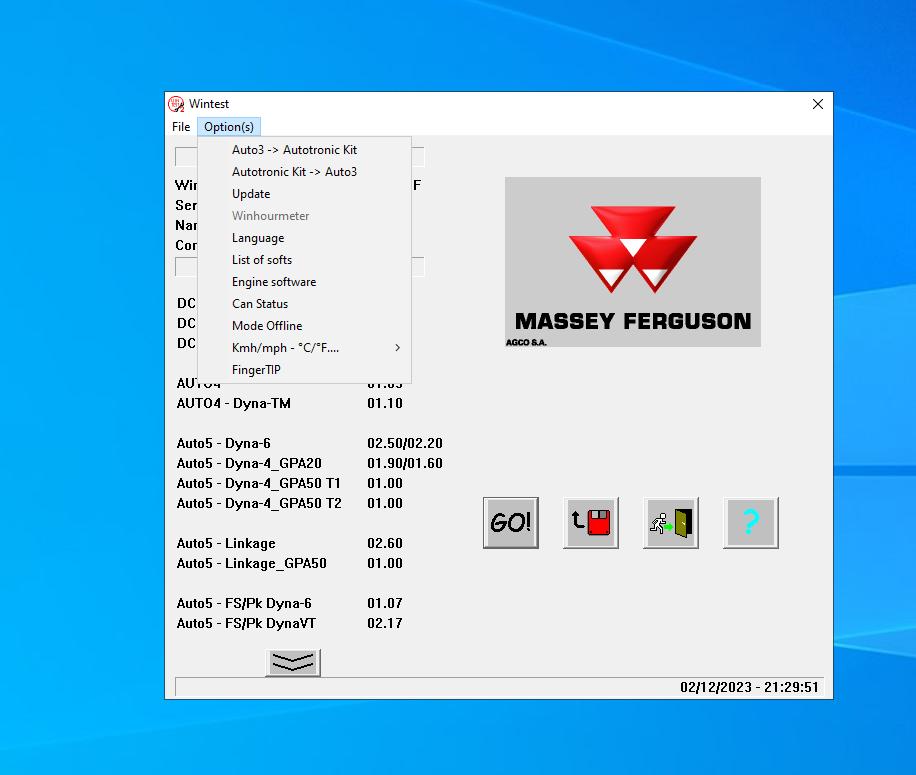Click the double chevron down arrow button
916x775 pixels.
tap(293, 663)
